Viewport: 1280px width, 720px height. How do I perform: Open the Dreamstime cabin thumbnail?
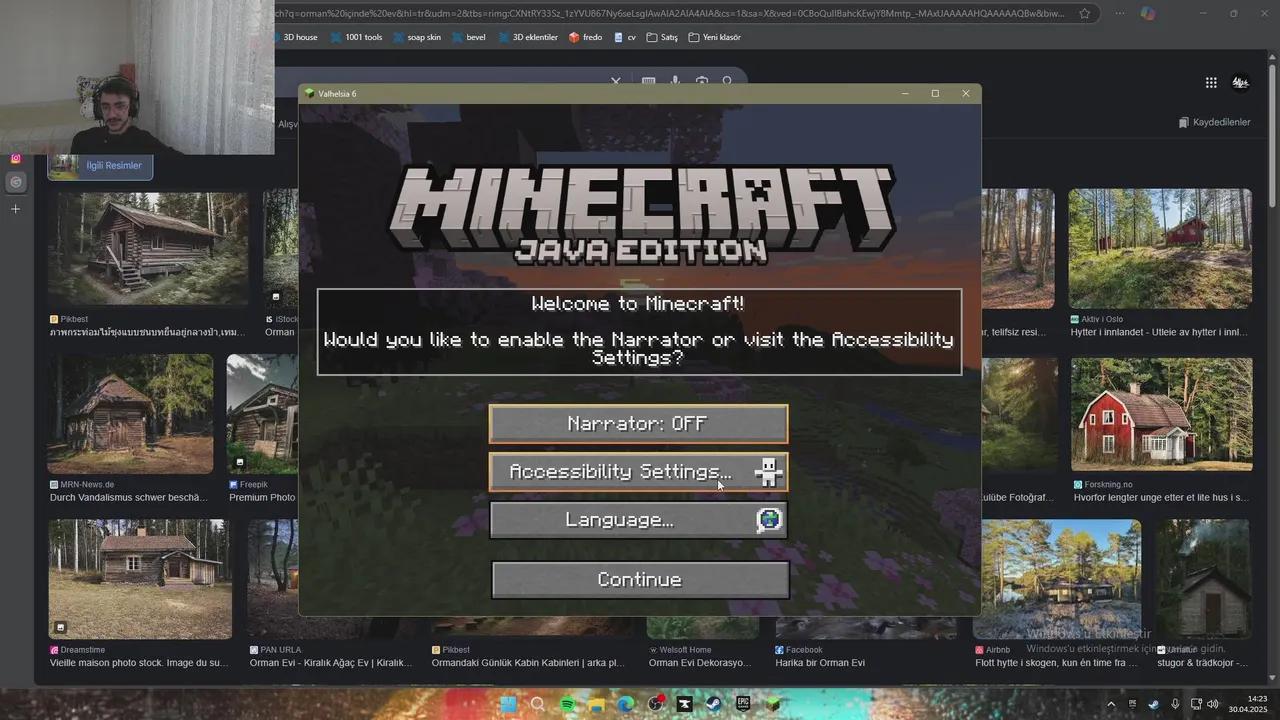140,579
